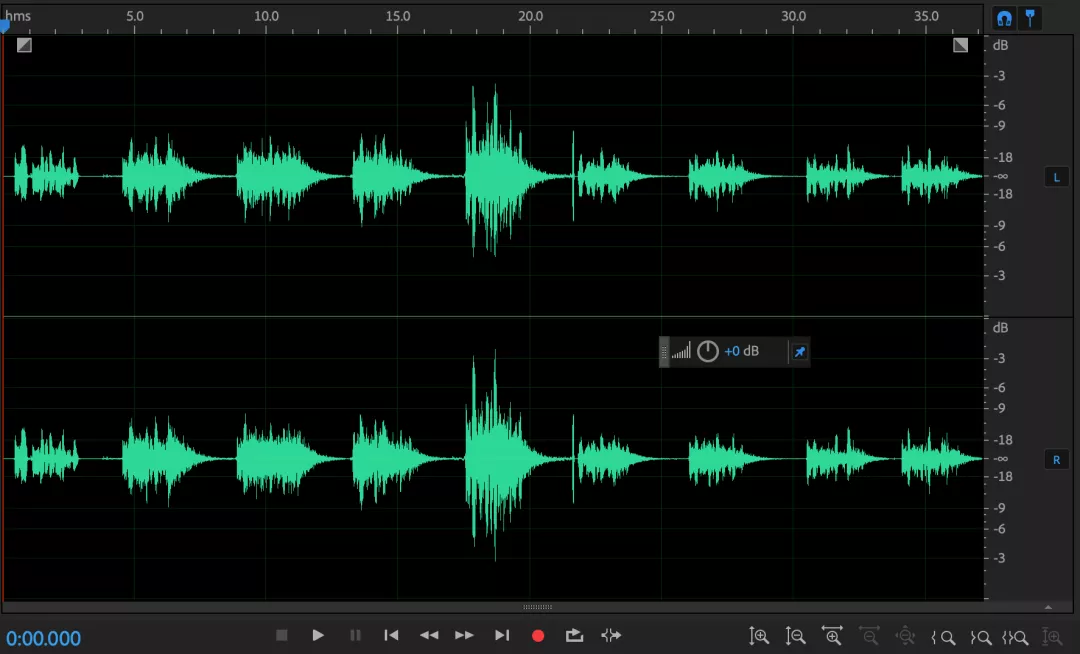The height and width of the screenshot is (654, 1080).
Task: Click the horizontal scrollbar grip below the waveform
Action: point(537,607)
